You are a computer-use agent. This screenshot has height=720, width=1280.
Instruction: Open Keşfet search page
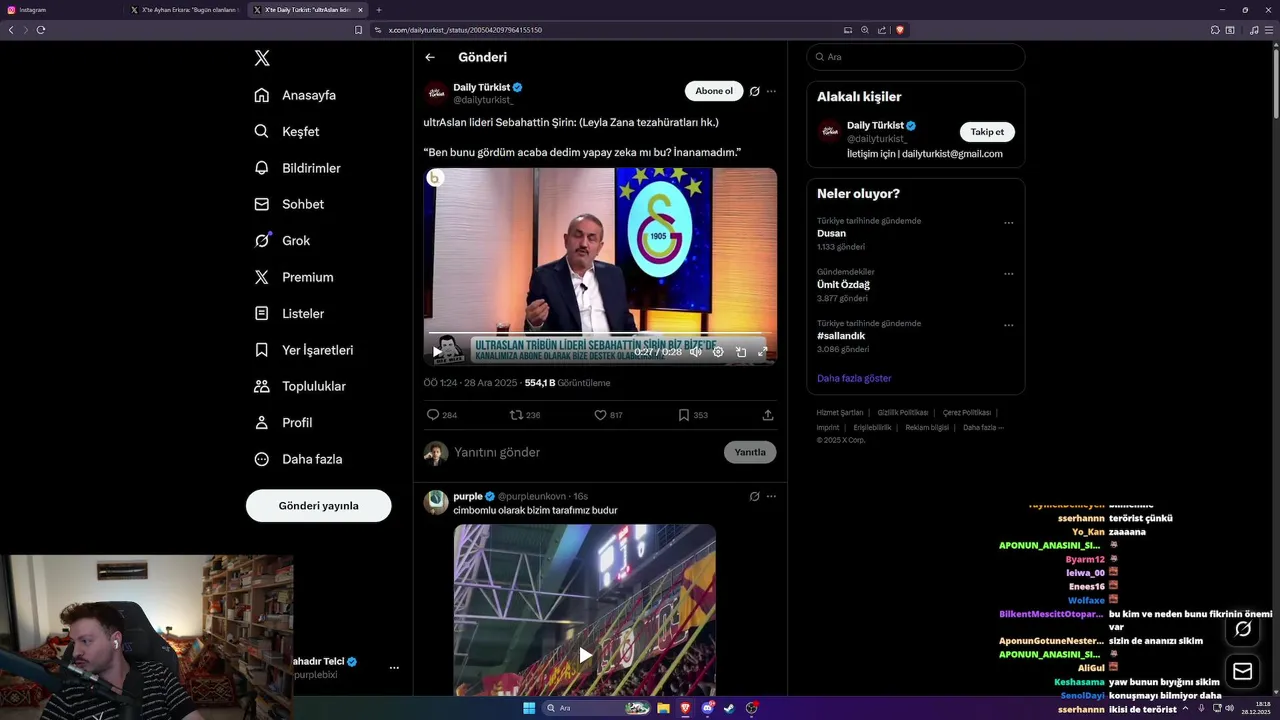coord(287,131)
